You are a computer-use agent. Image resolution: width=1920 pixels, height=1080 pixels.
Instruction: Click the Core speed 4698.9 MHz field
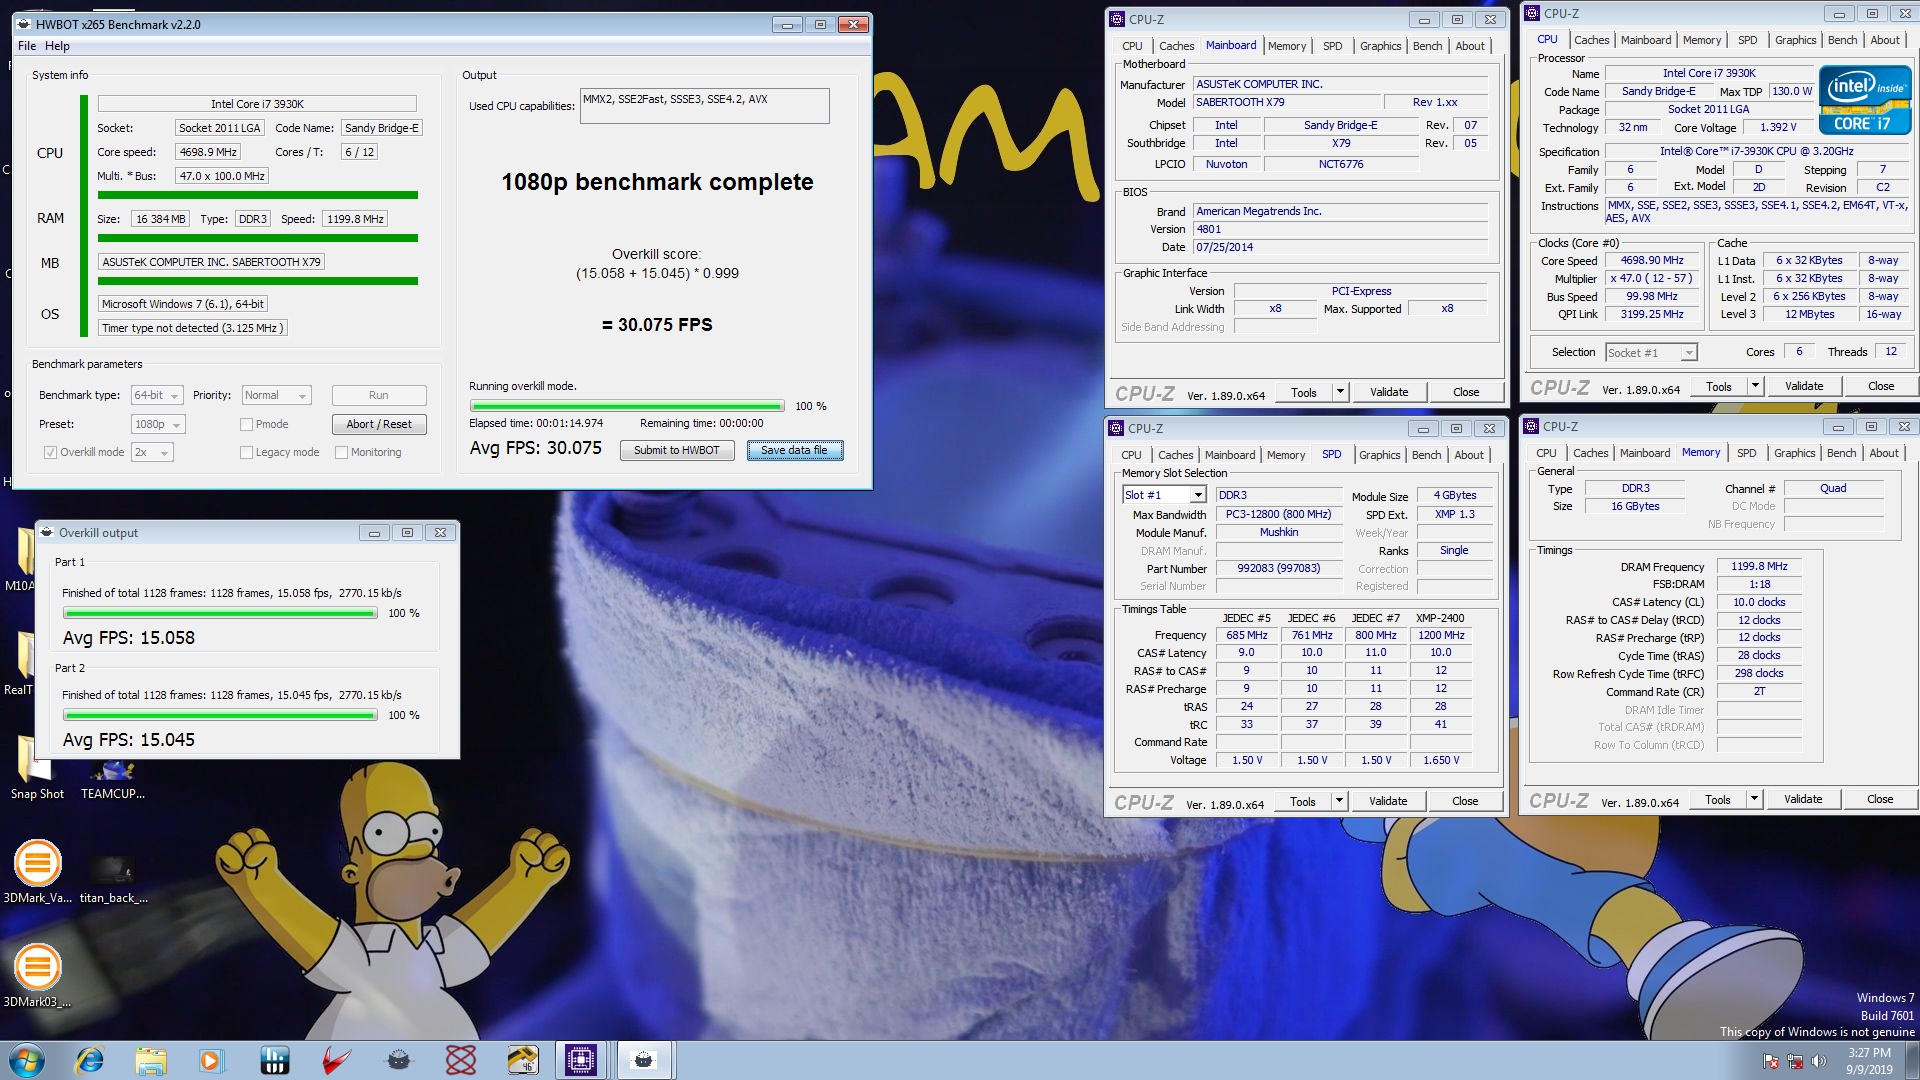pos(208,152)
